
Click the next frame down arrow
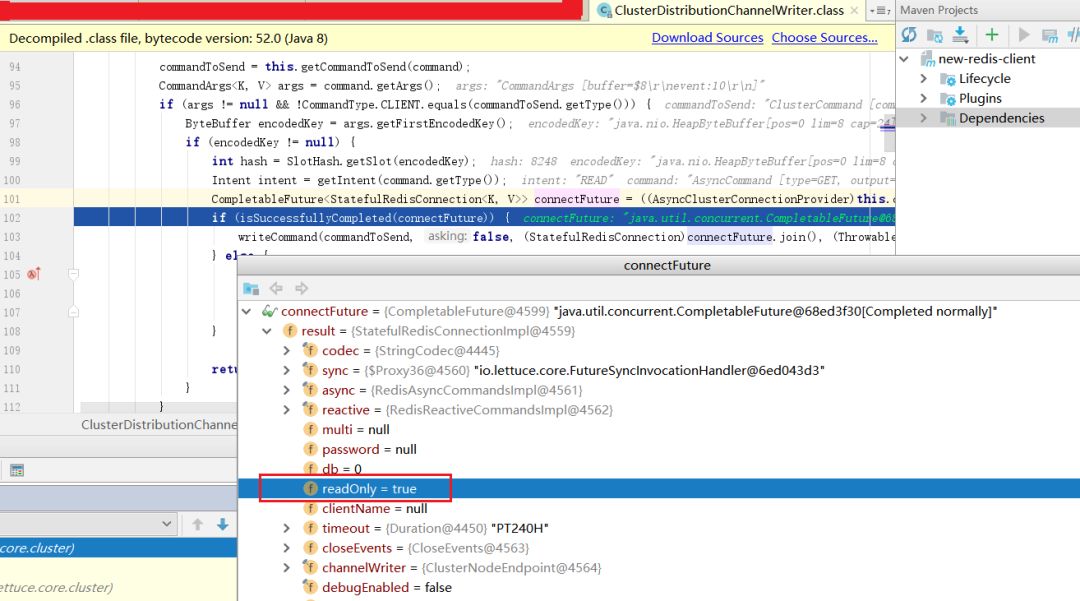[x=222, y=525]
